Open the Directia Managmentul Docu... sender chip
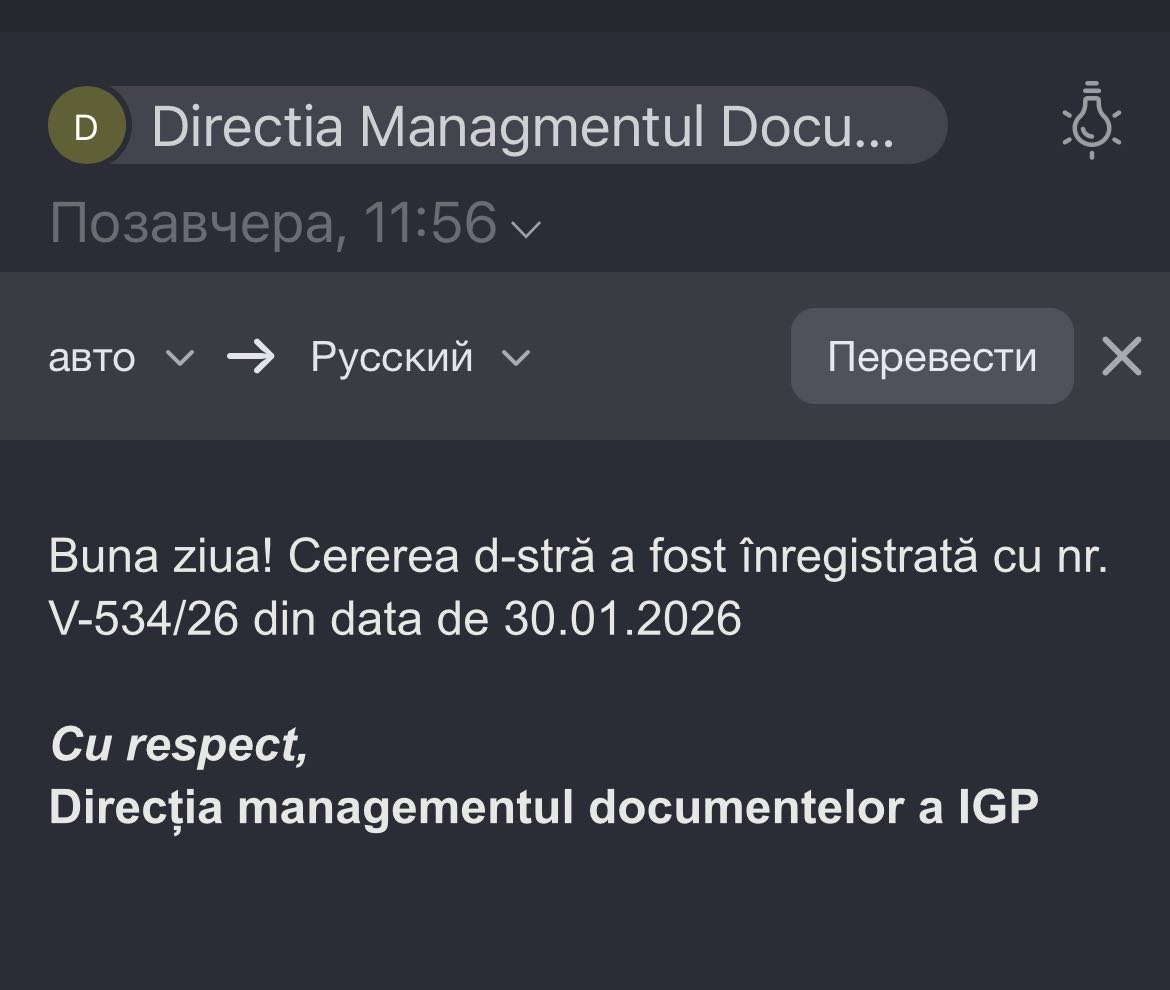1170x990 pixels. (522, 126)
